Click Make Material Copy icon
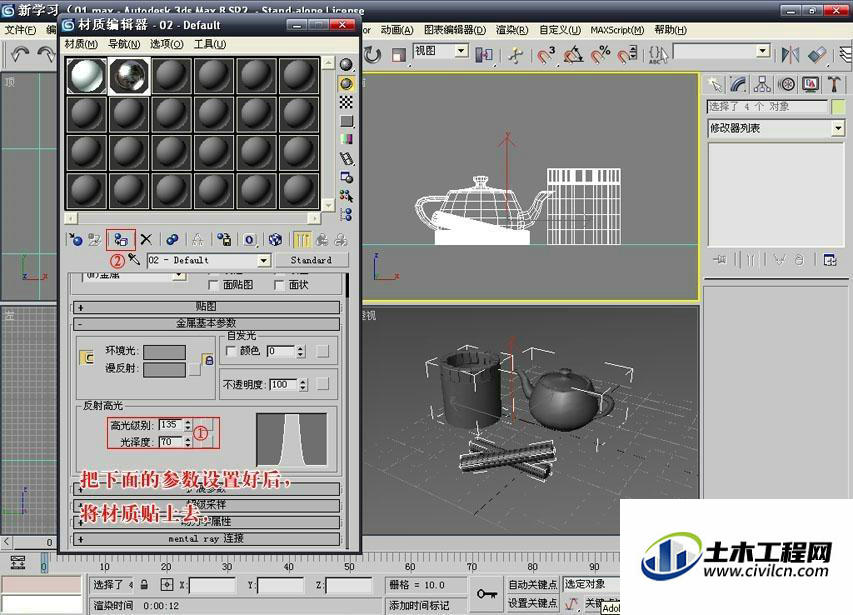 (172, 240)
